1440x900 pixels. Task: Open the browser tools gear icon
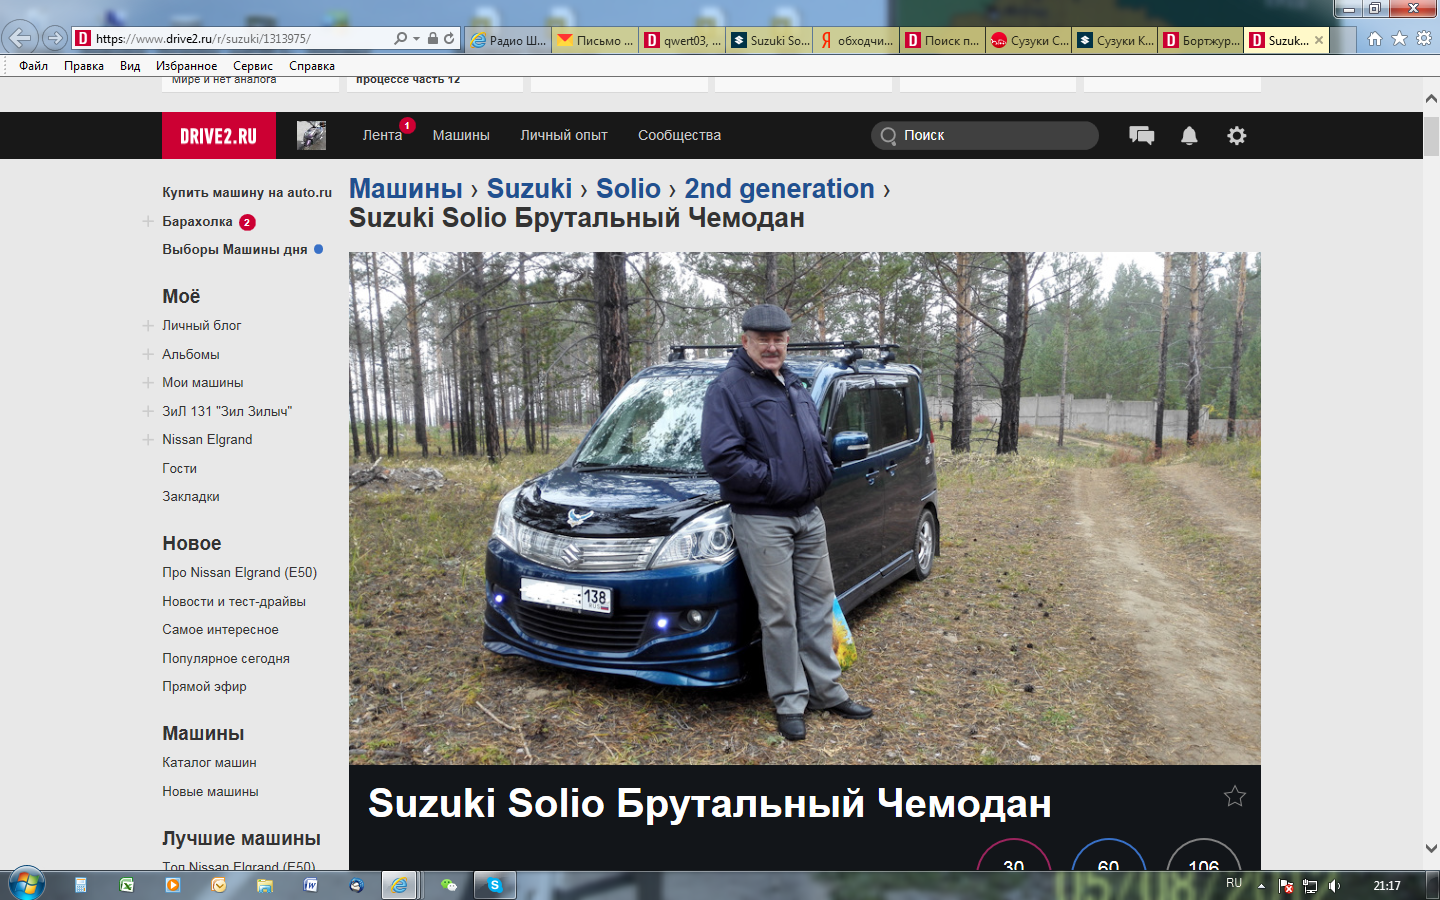point(1424,38)
